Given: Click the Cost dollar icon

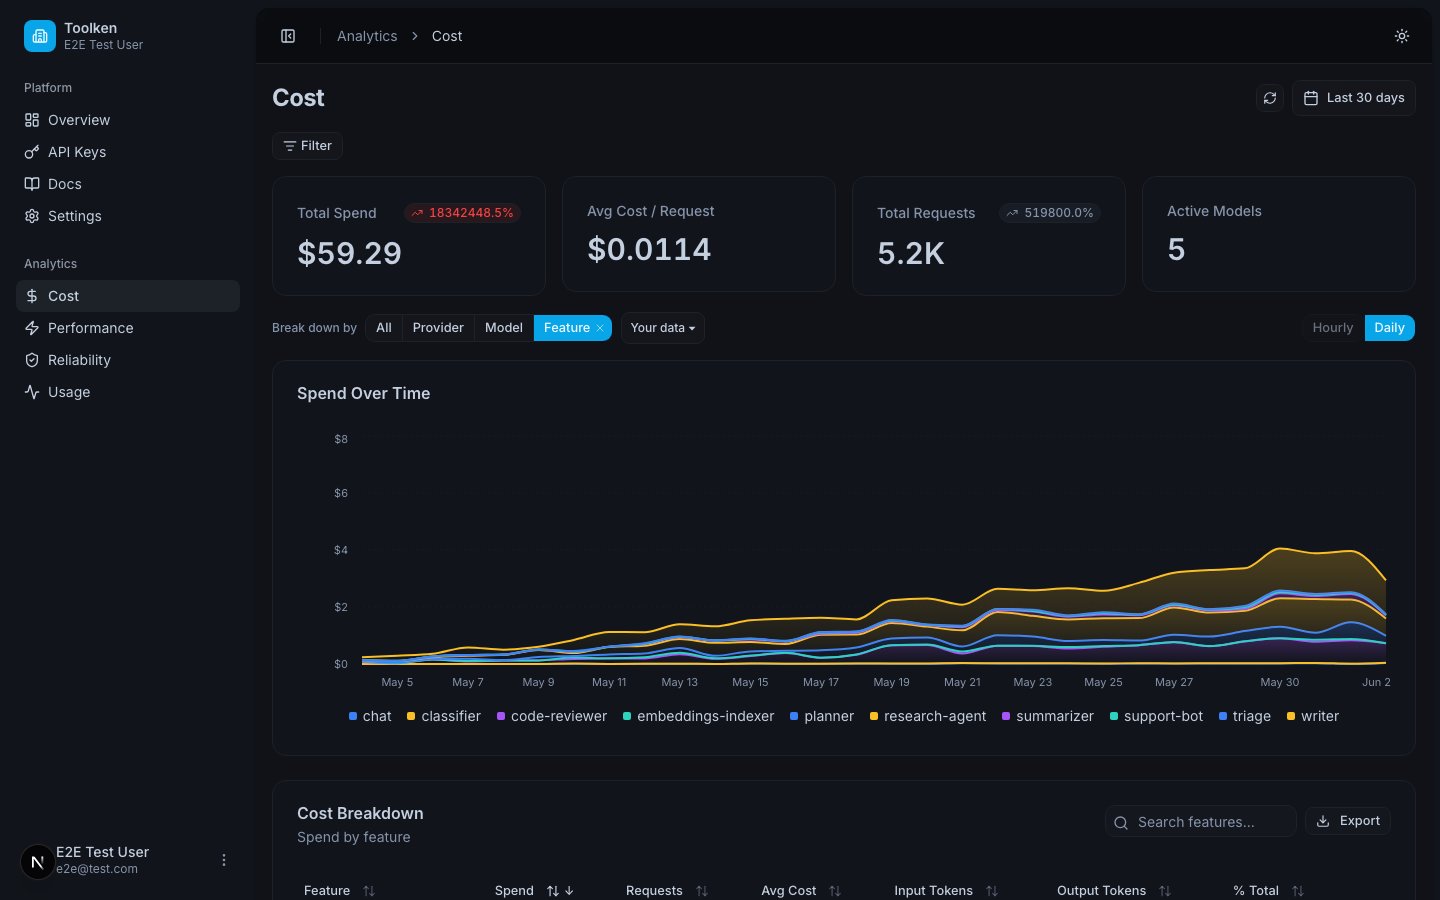Looking at the screenshot, I should pyautogui.click(x=32, y=296).
